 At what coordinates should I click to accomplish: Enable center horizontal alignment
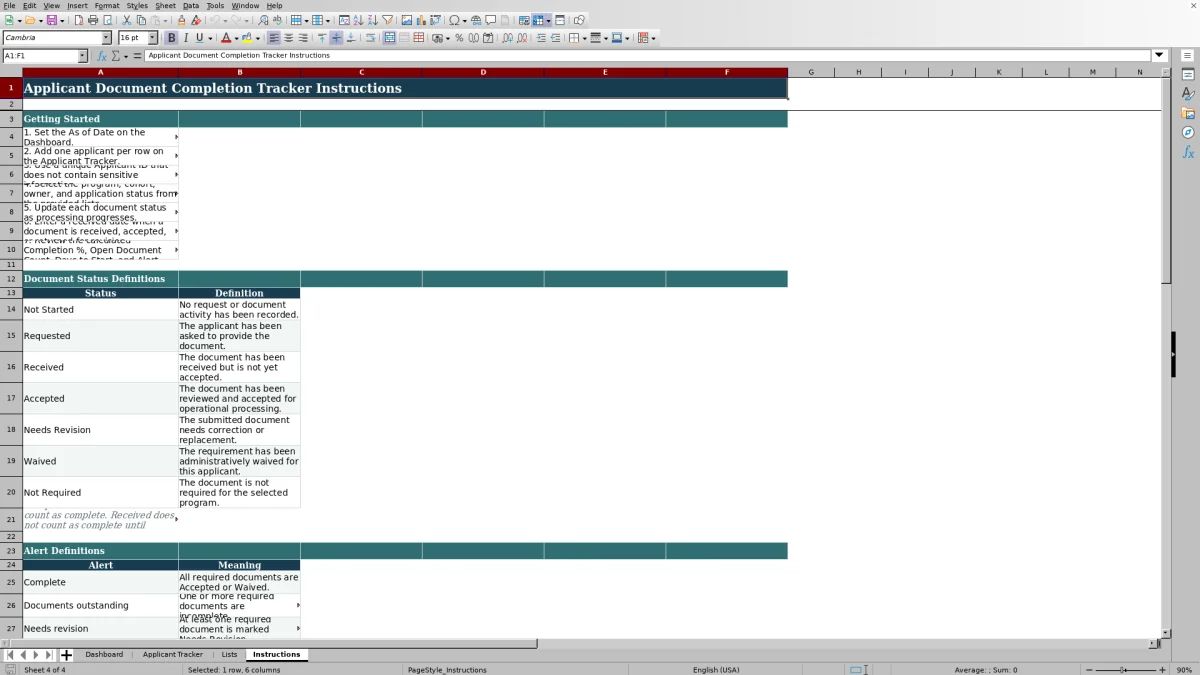pos(288,38)
